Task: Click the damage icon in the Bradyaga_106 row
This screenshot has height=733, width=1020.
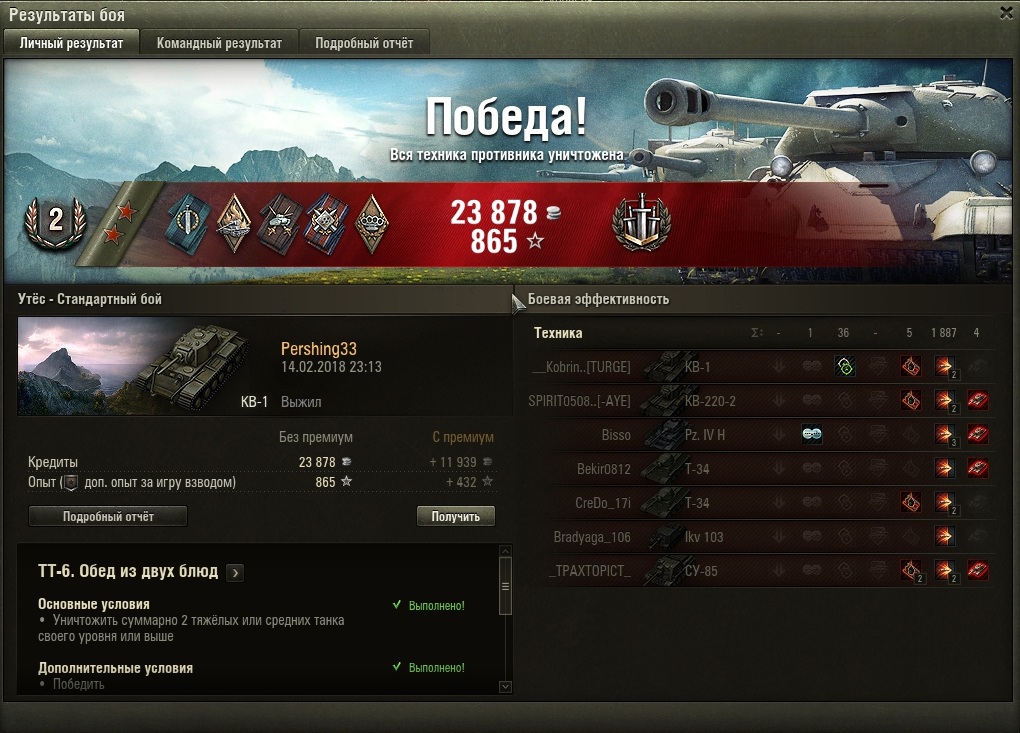Action: 944,537
